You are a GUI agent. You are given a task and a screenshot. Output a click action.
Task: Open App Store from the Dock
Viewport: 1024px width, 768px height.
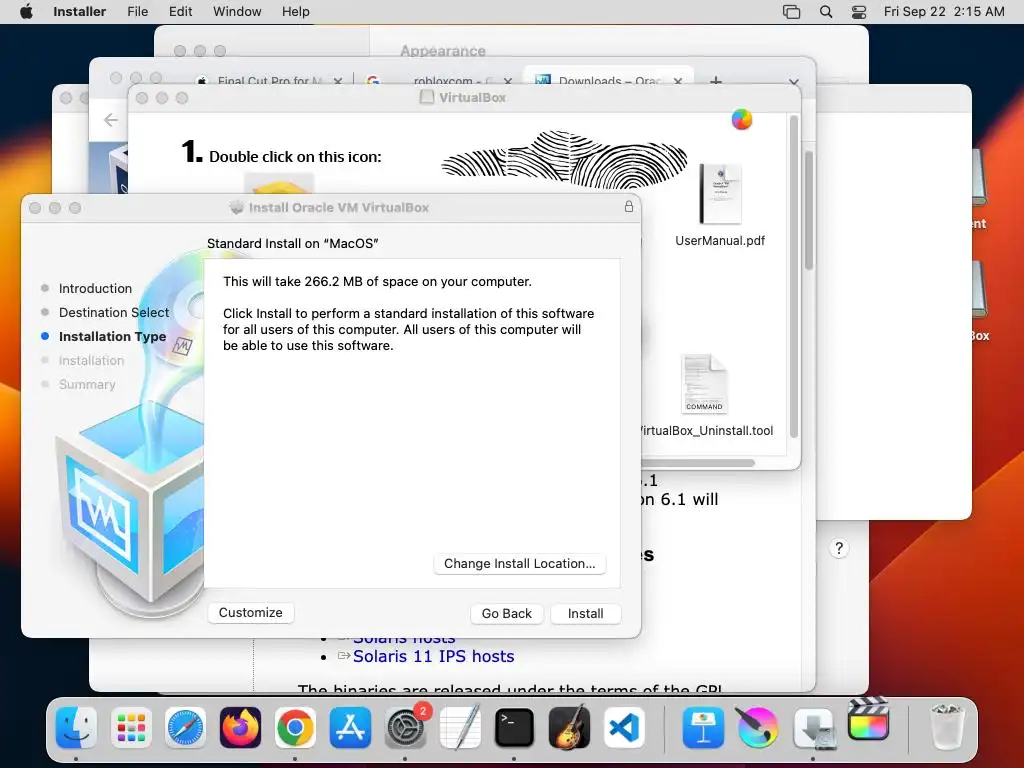pyautogui.click(x=350, y=728)
